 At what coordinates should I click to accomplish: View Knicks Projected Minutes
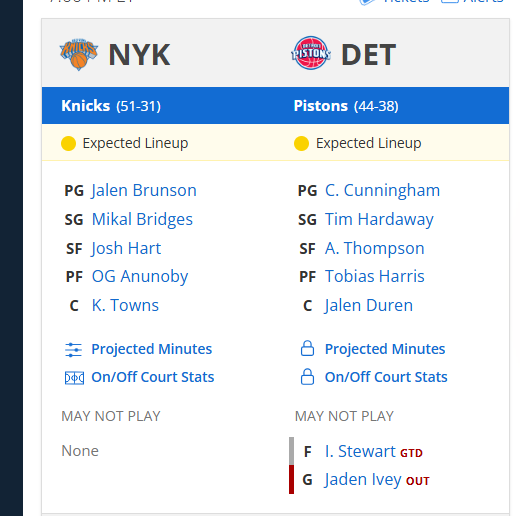pos(152,349)
